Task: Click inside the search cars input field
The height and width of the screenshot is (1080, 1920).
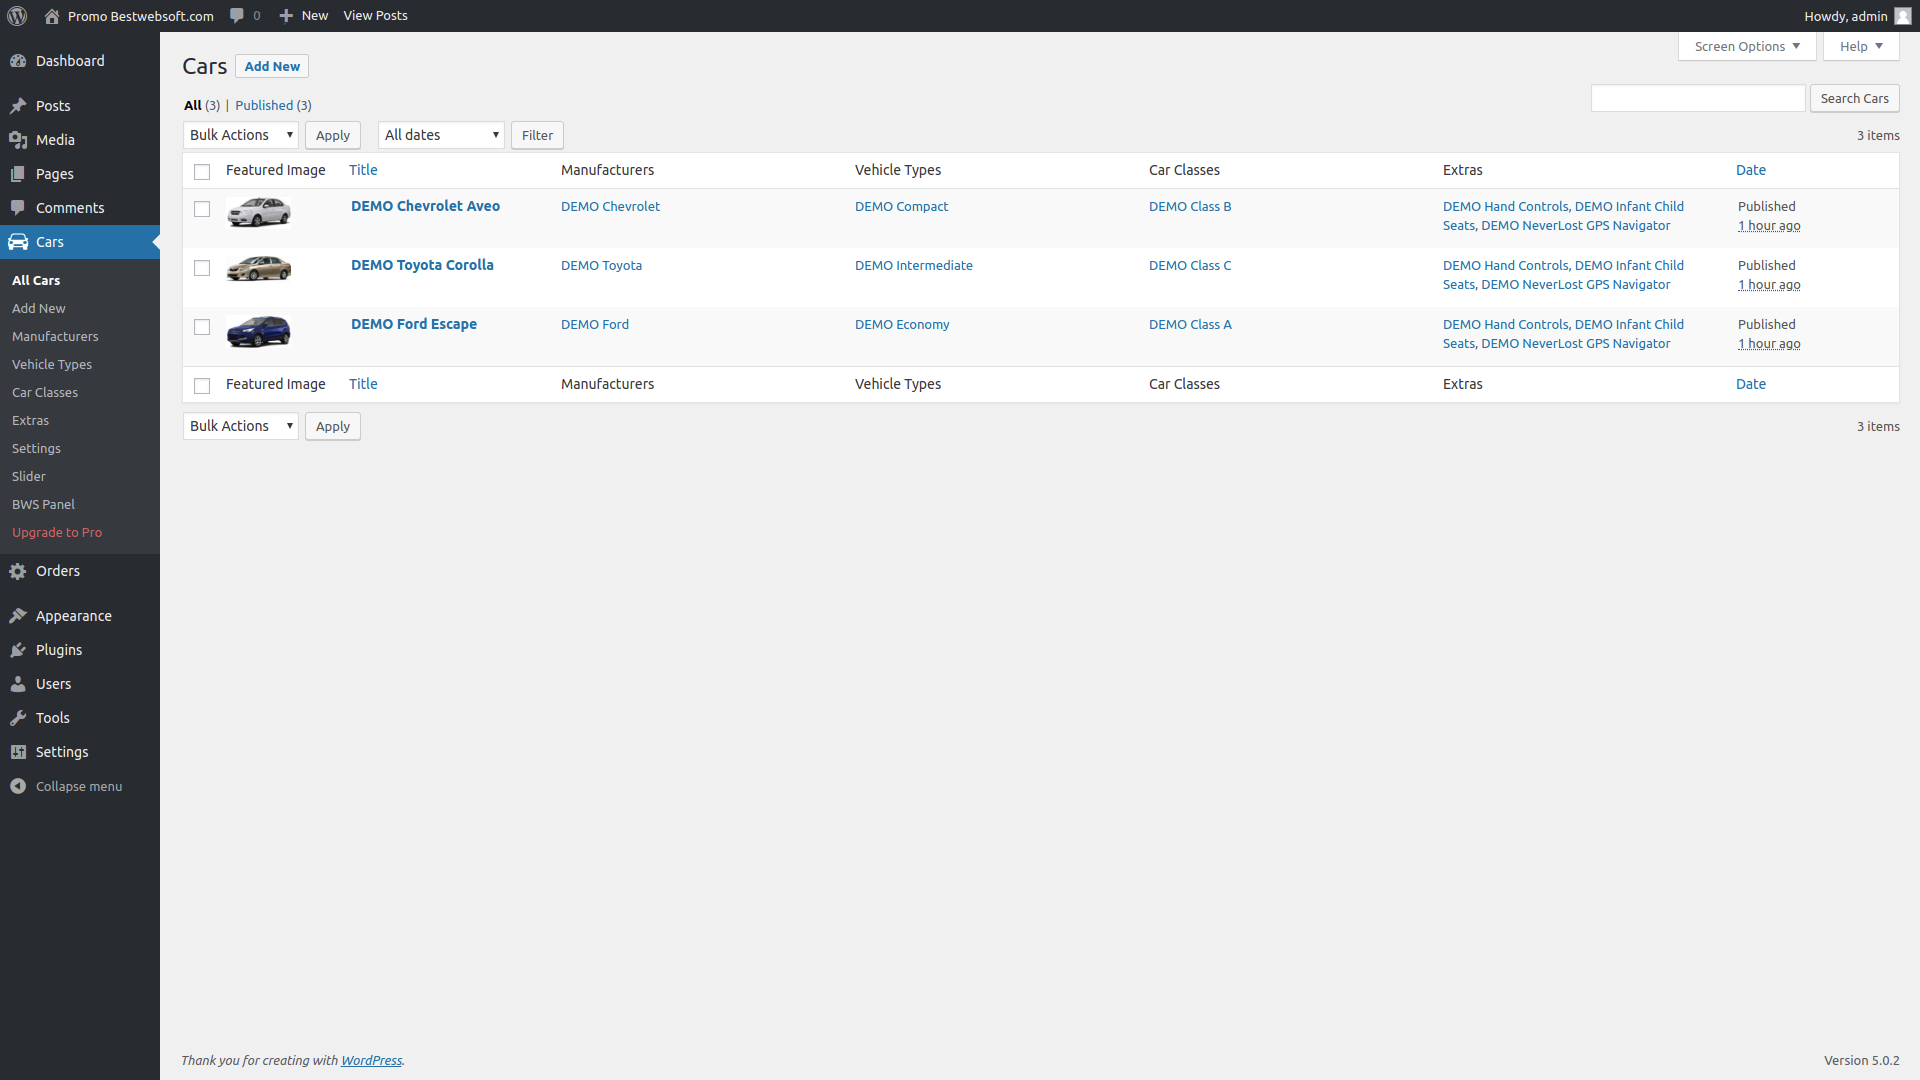Action: point(1698,98)
